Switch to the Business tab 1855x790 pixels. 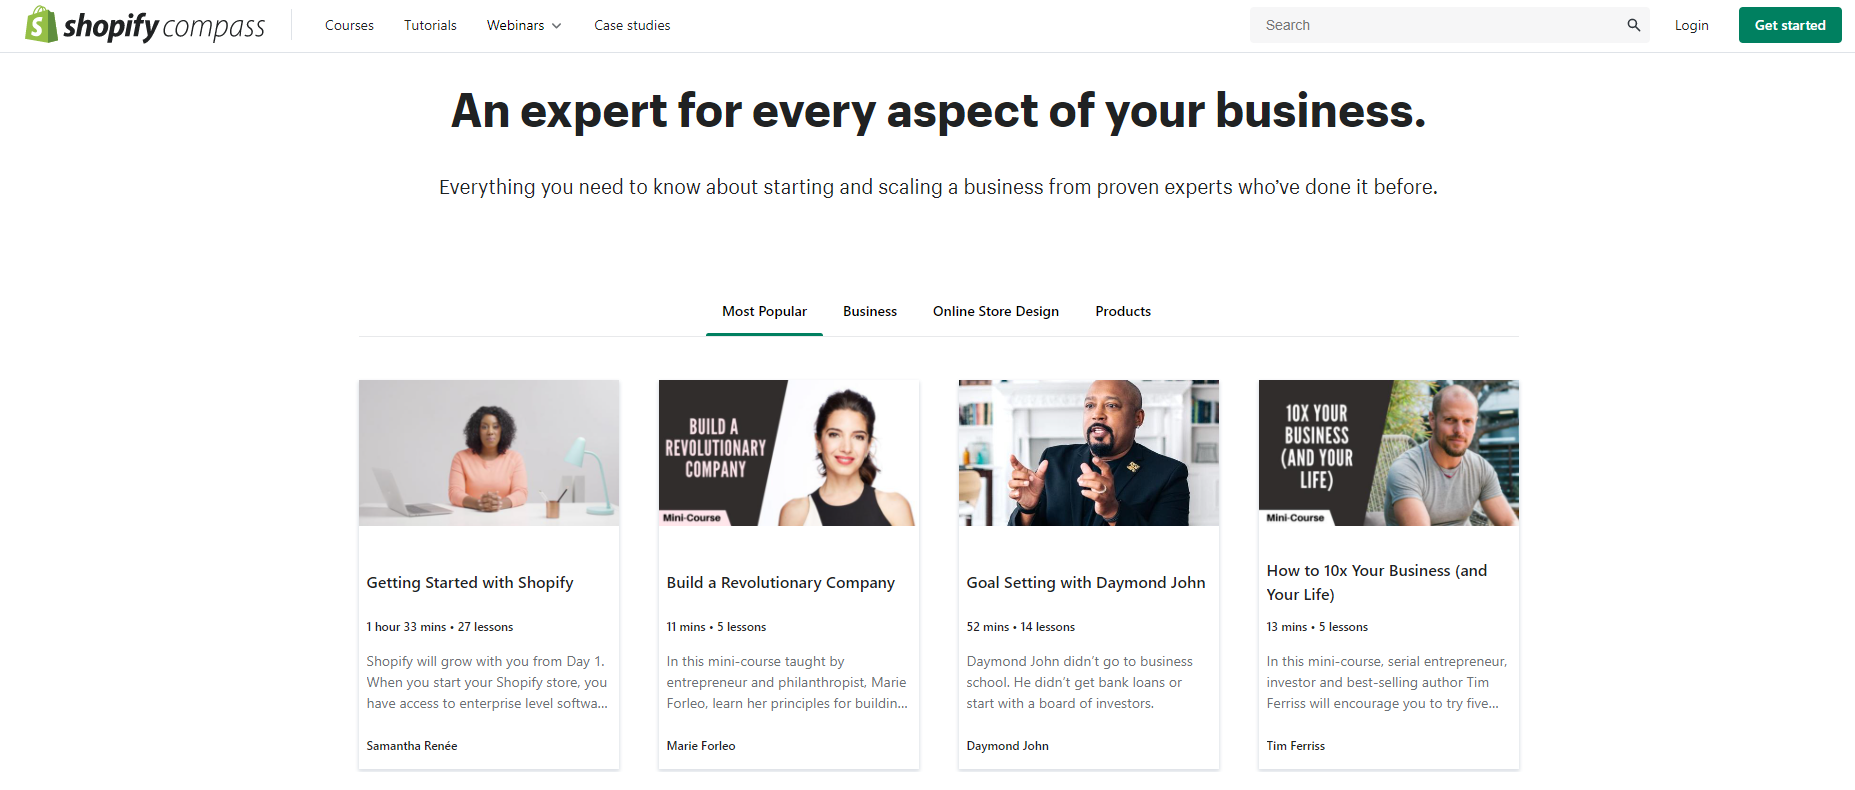point(869,311)
